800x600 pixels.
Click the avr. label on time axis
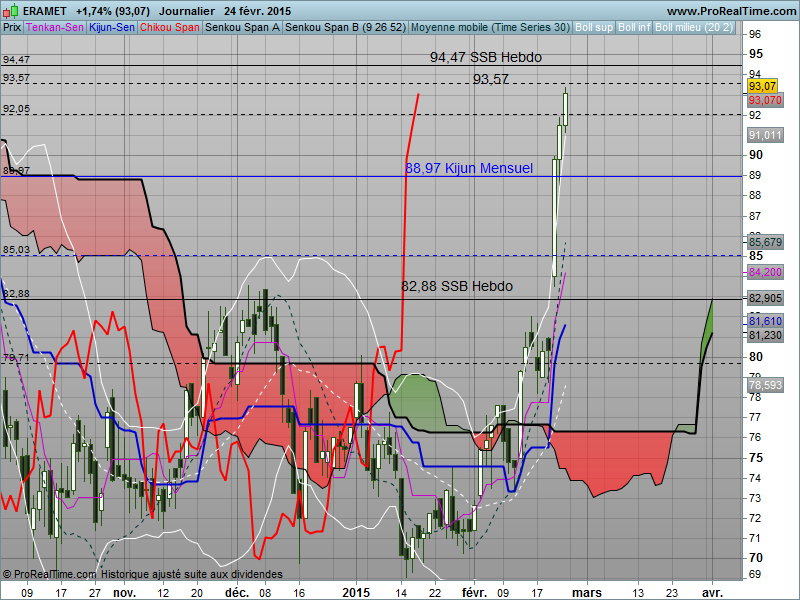click(712, 593)
